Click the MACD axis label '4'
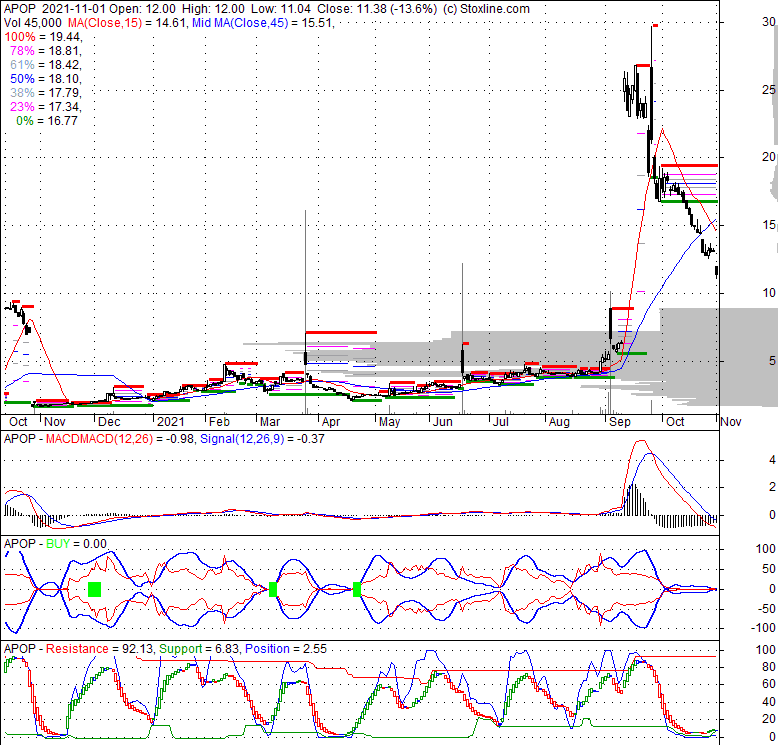The width and height of the screenshot is (780, 745). 773,460
